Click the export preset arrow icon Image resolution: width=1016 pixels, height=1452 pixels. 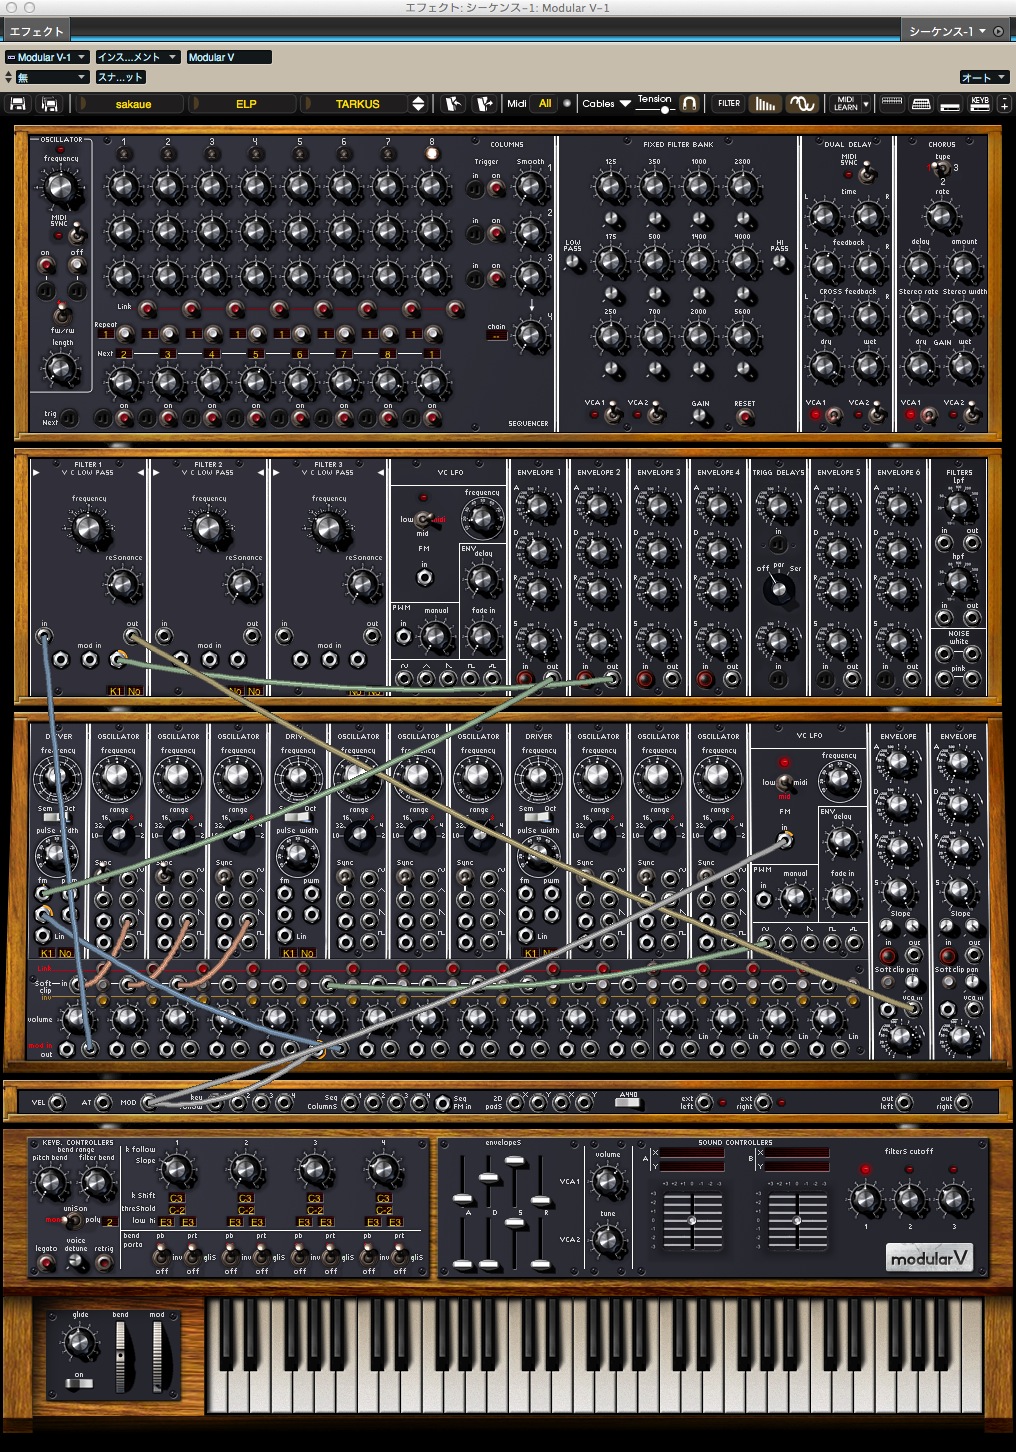coord(485,104)
